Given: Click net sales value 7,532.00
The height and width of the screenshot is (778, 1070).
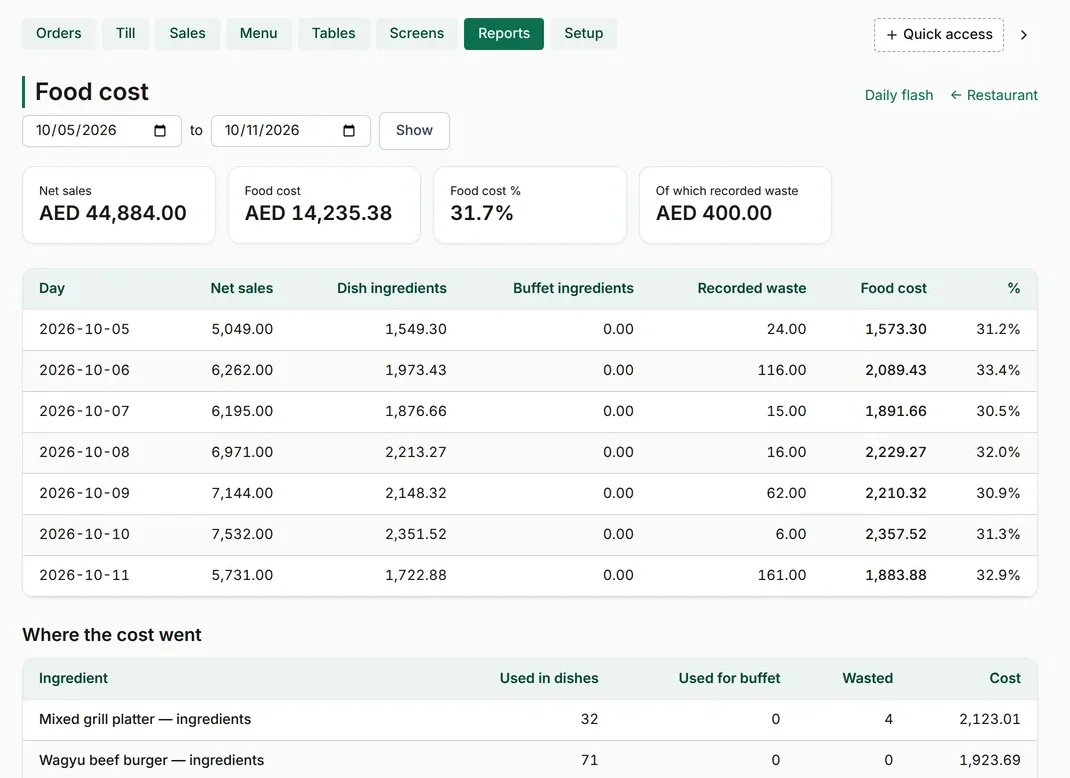Looking at the screenshot, I should coord(242,534).
